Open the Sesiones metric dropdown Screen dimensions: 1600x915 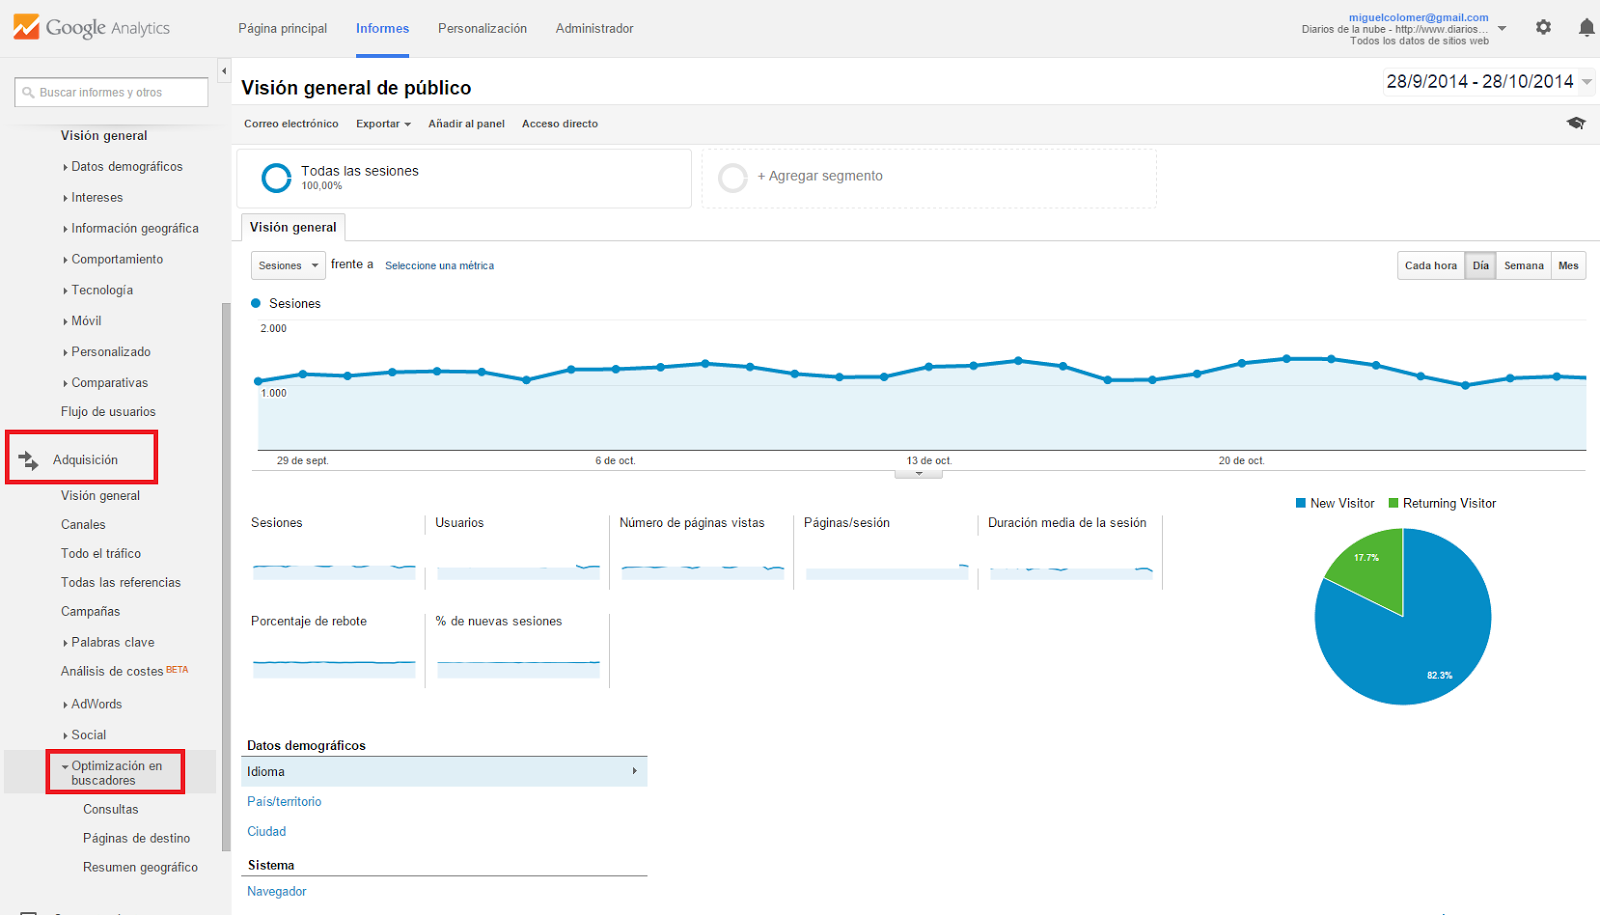[288, 265]
